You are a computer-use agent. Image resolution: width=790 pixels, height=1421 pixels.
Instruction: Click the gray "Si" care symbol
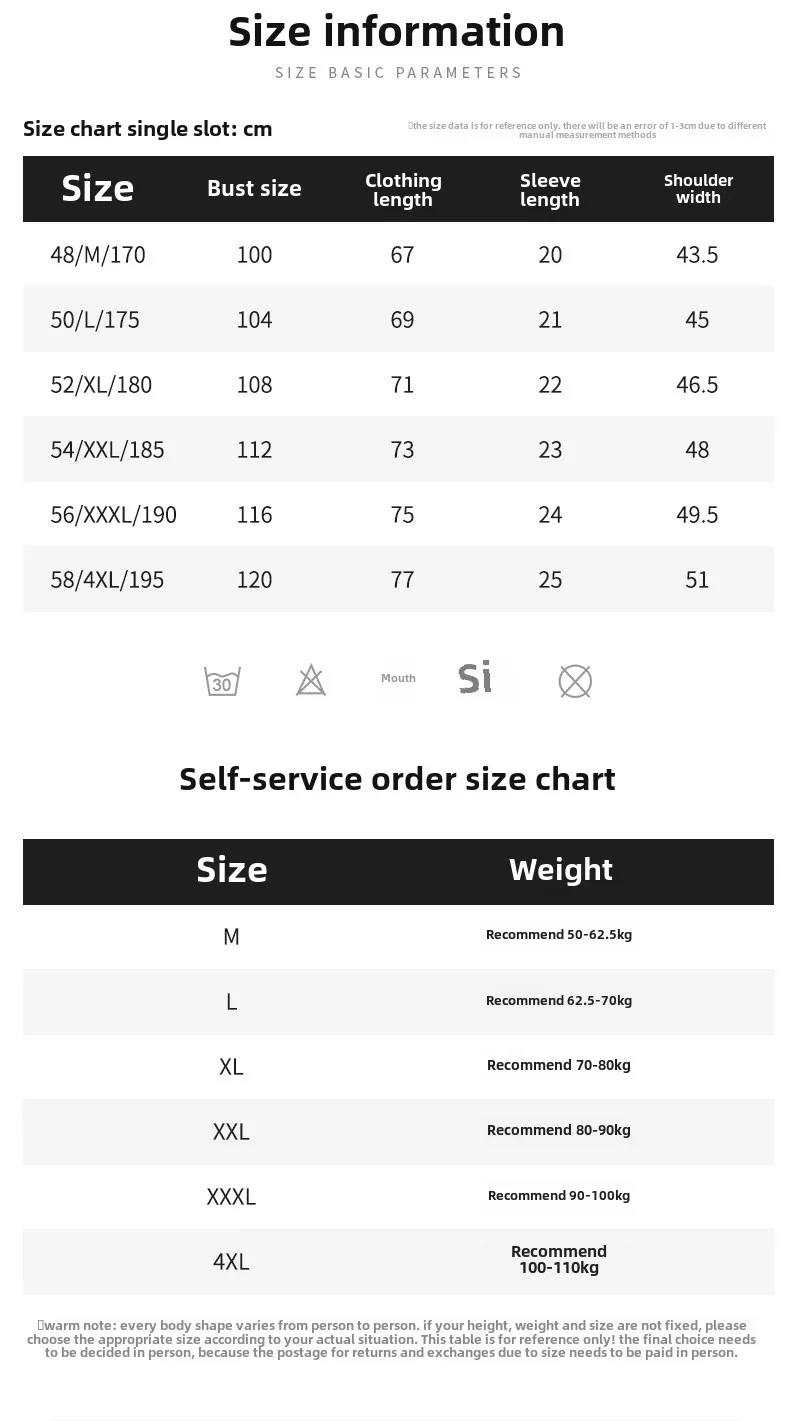476,678
